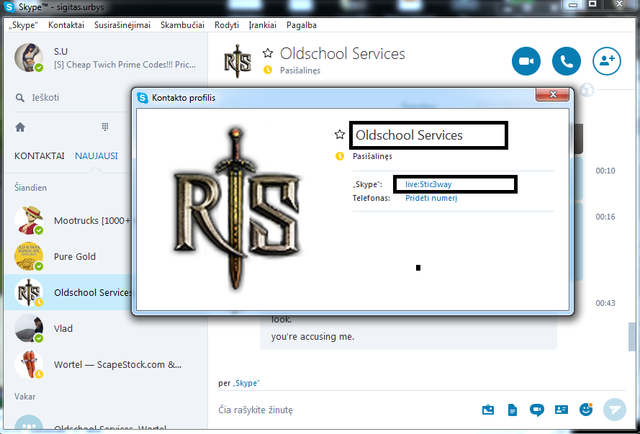Click the live:Stic3way Skype name link
The image size is (640, 434).
tap(428, 184)
